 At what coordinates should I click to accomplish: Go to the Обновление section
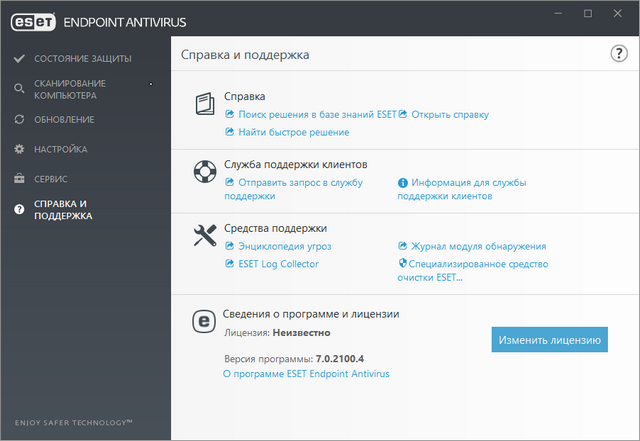click(x=64, y=120)
